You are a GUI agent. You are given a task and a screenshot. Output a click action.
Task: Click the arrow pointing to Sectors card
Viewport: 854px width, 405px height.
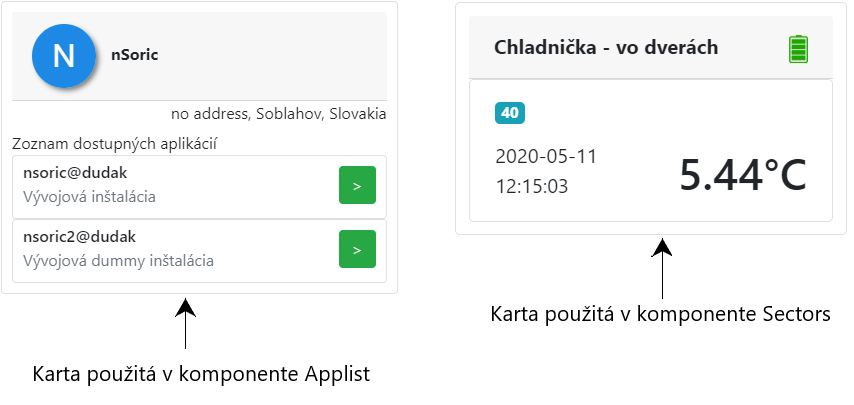tap(662, 268)
